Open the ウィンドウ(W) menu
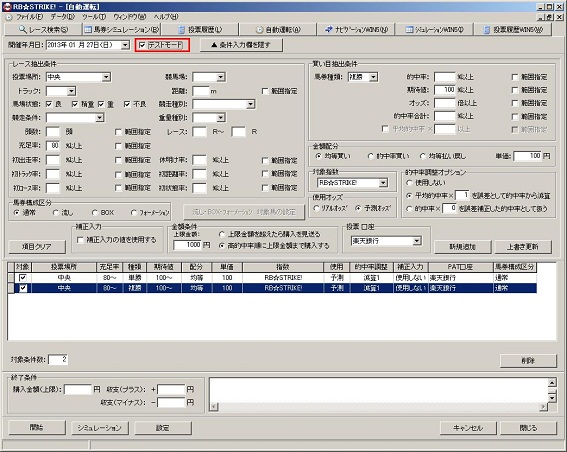This screenshot has width=567, height=452. (129, 17)
